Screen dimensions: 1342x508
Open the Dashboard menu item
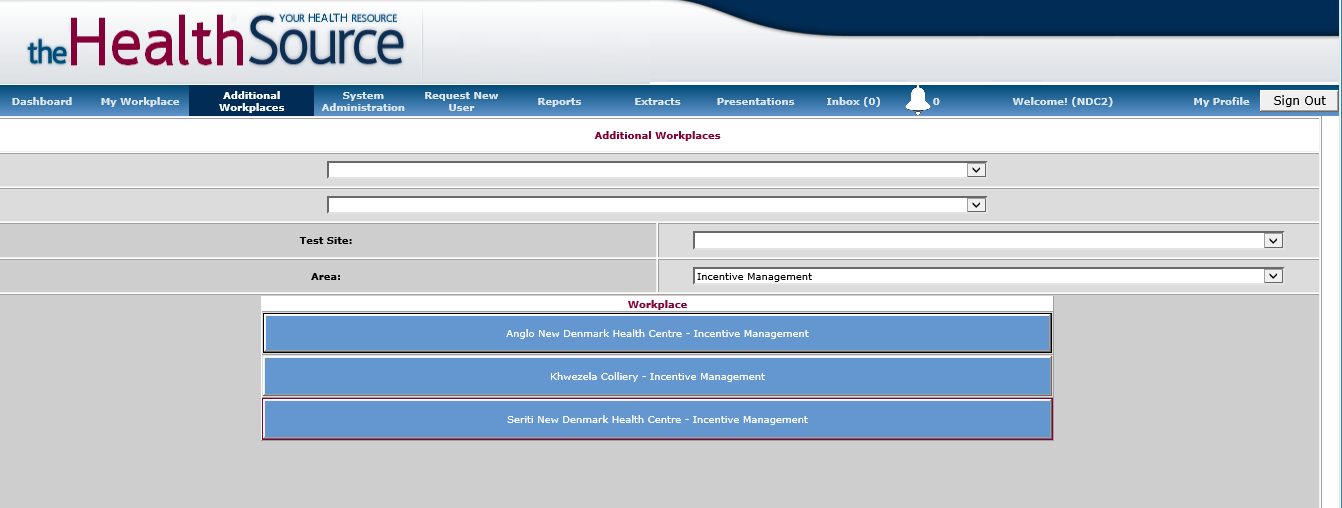coord(42,101)
